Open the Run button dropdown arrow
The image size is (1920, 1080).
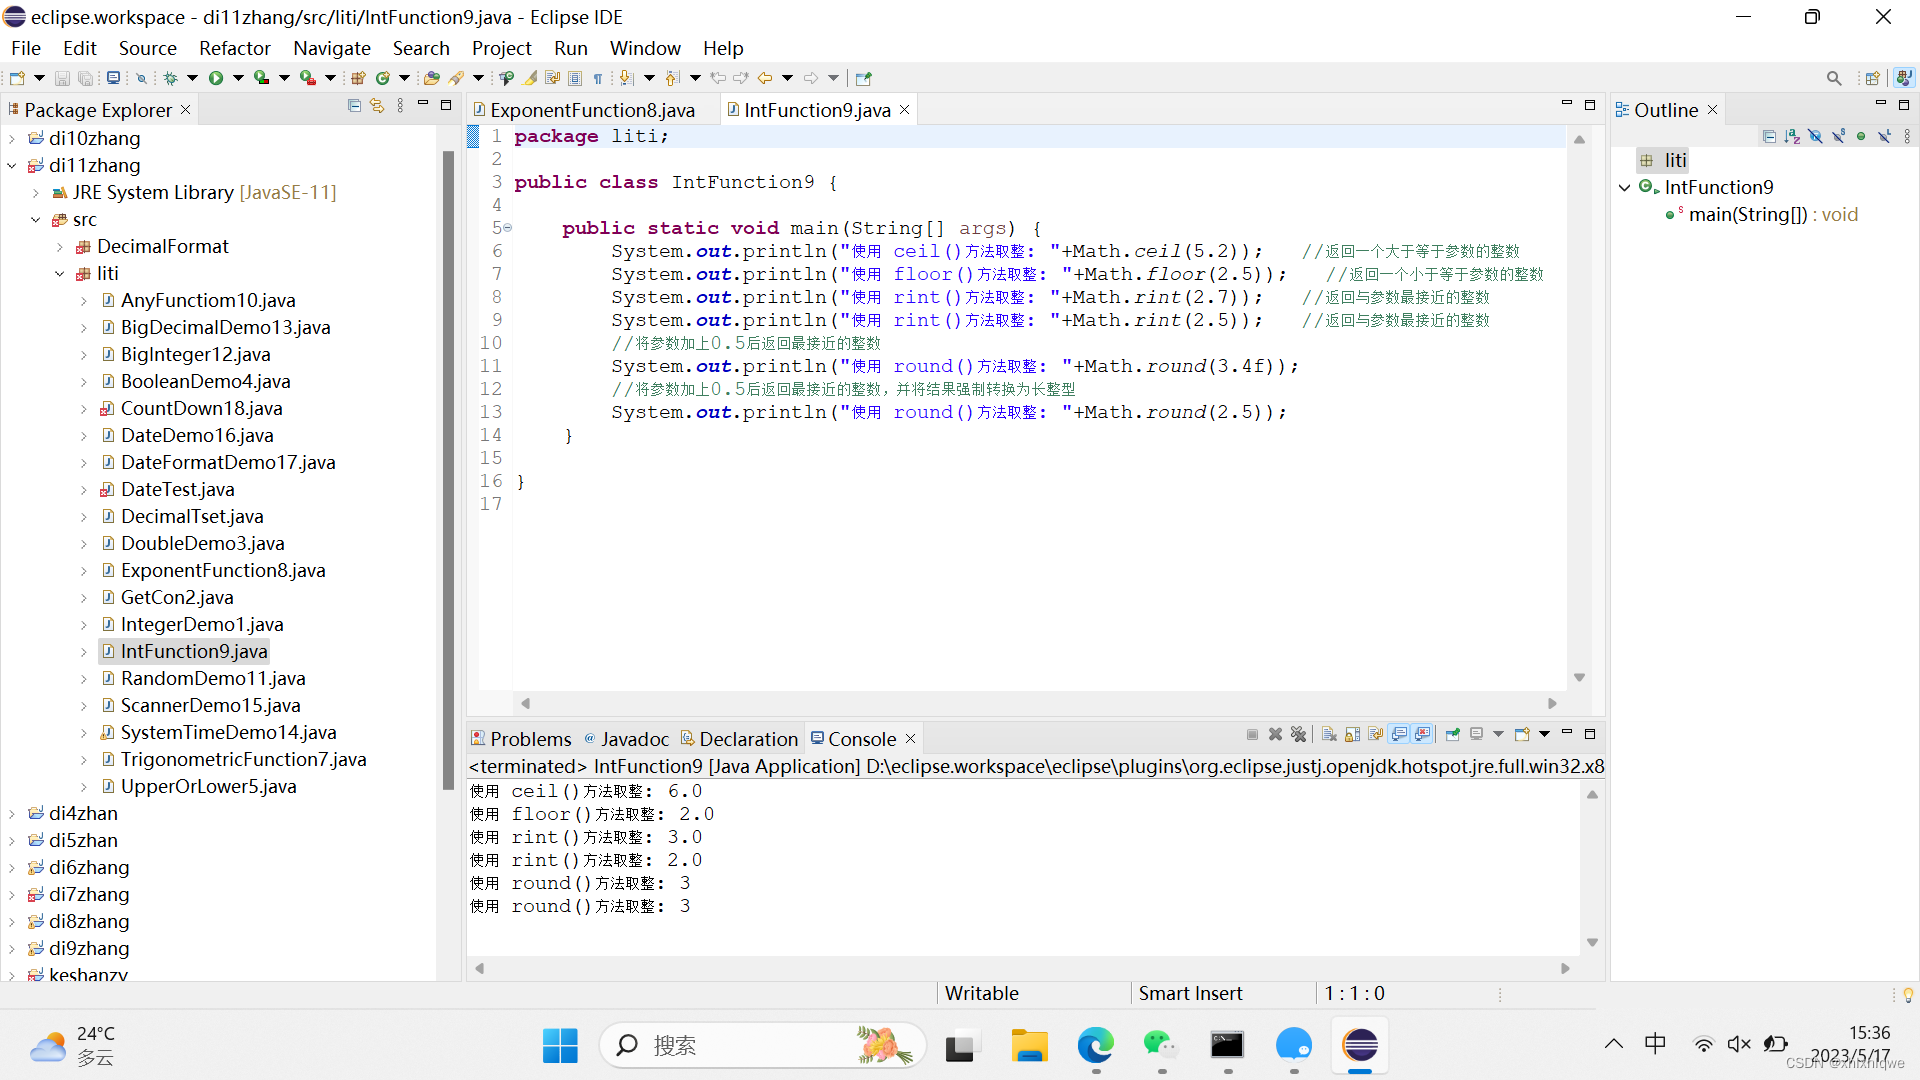[238, 78]
